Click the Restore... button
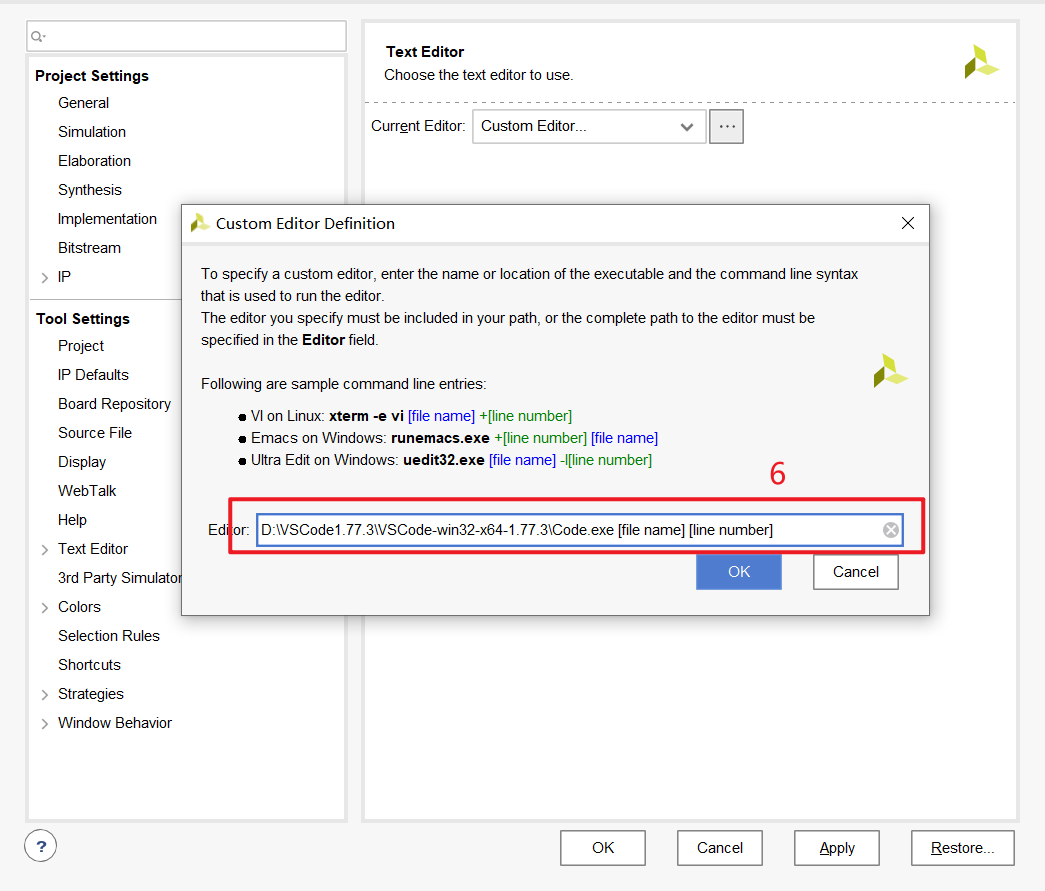The width and height of the screenshot is (1045, 891). pos(962,848)
